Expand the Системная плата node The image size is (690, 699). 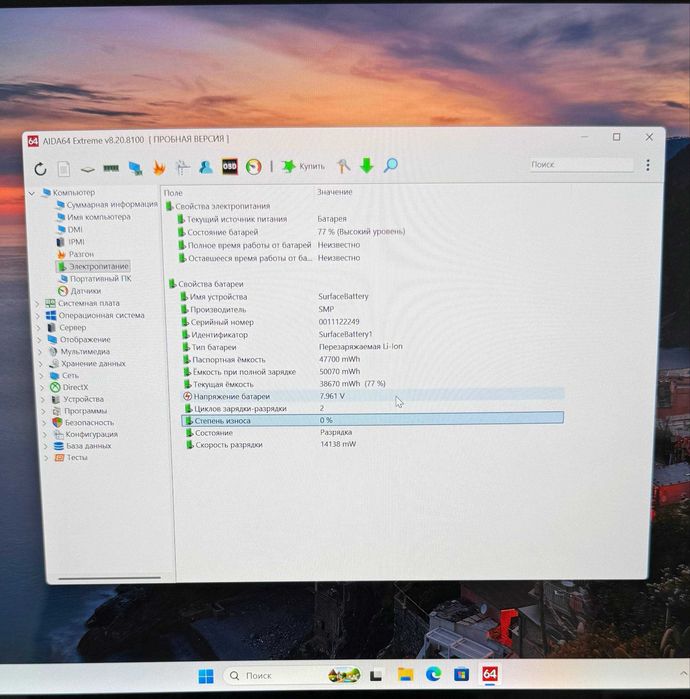pos(37,304)
